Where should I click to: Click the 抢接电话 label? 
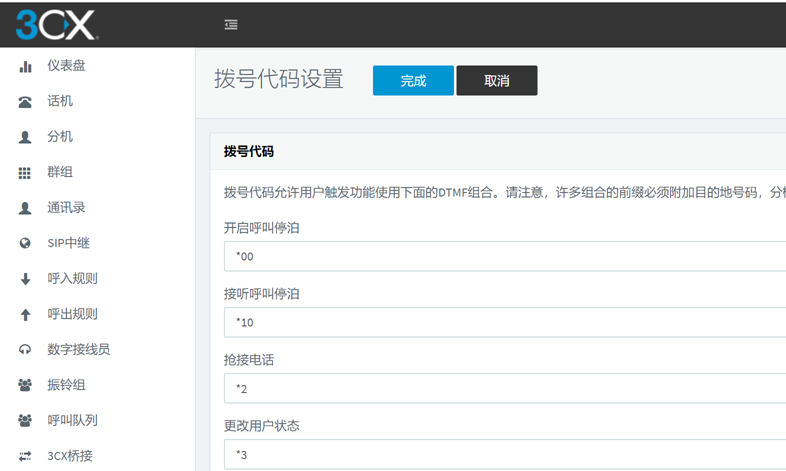(x=249, y=360)
